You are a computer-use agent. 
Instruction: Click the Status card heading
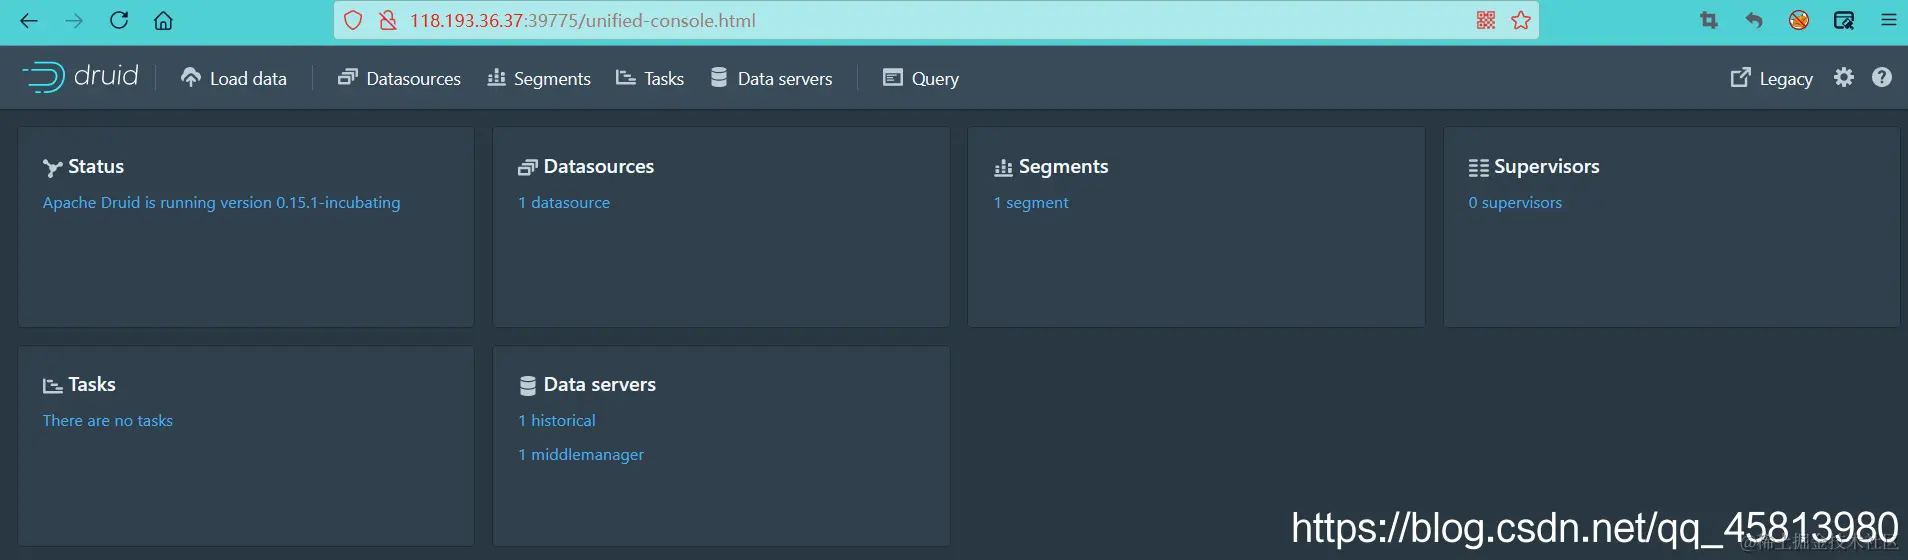[96, 167]
